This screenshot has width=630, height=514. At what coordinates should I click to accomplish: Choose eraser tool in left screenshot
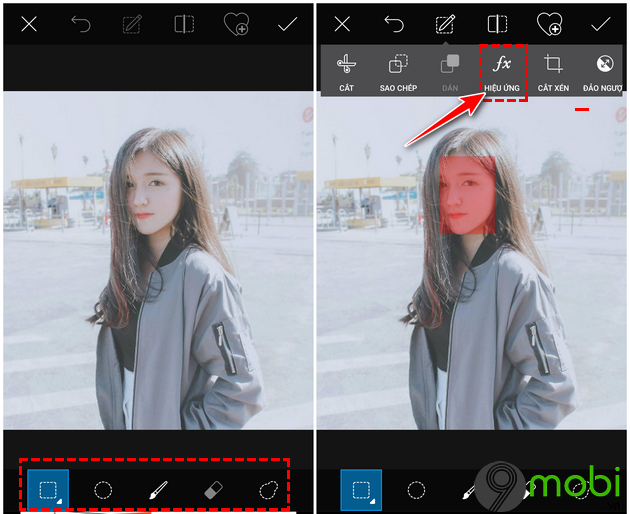coord(213,490)
